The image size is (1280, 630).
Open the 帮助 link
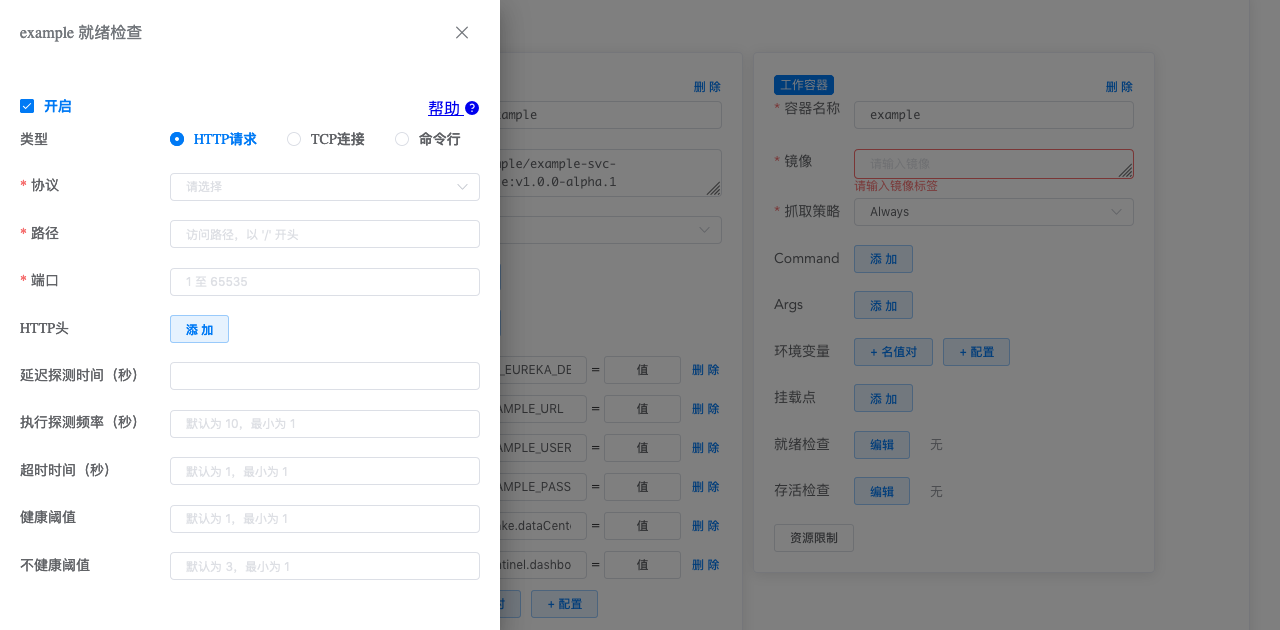[x=445, y=108]
